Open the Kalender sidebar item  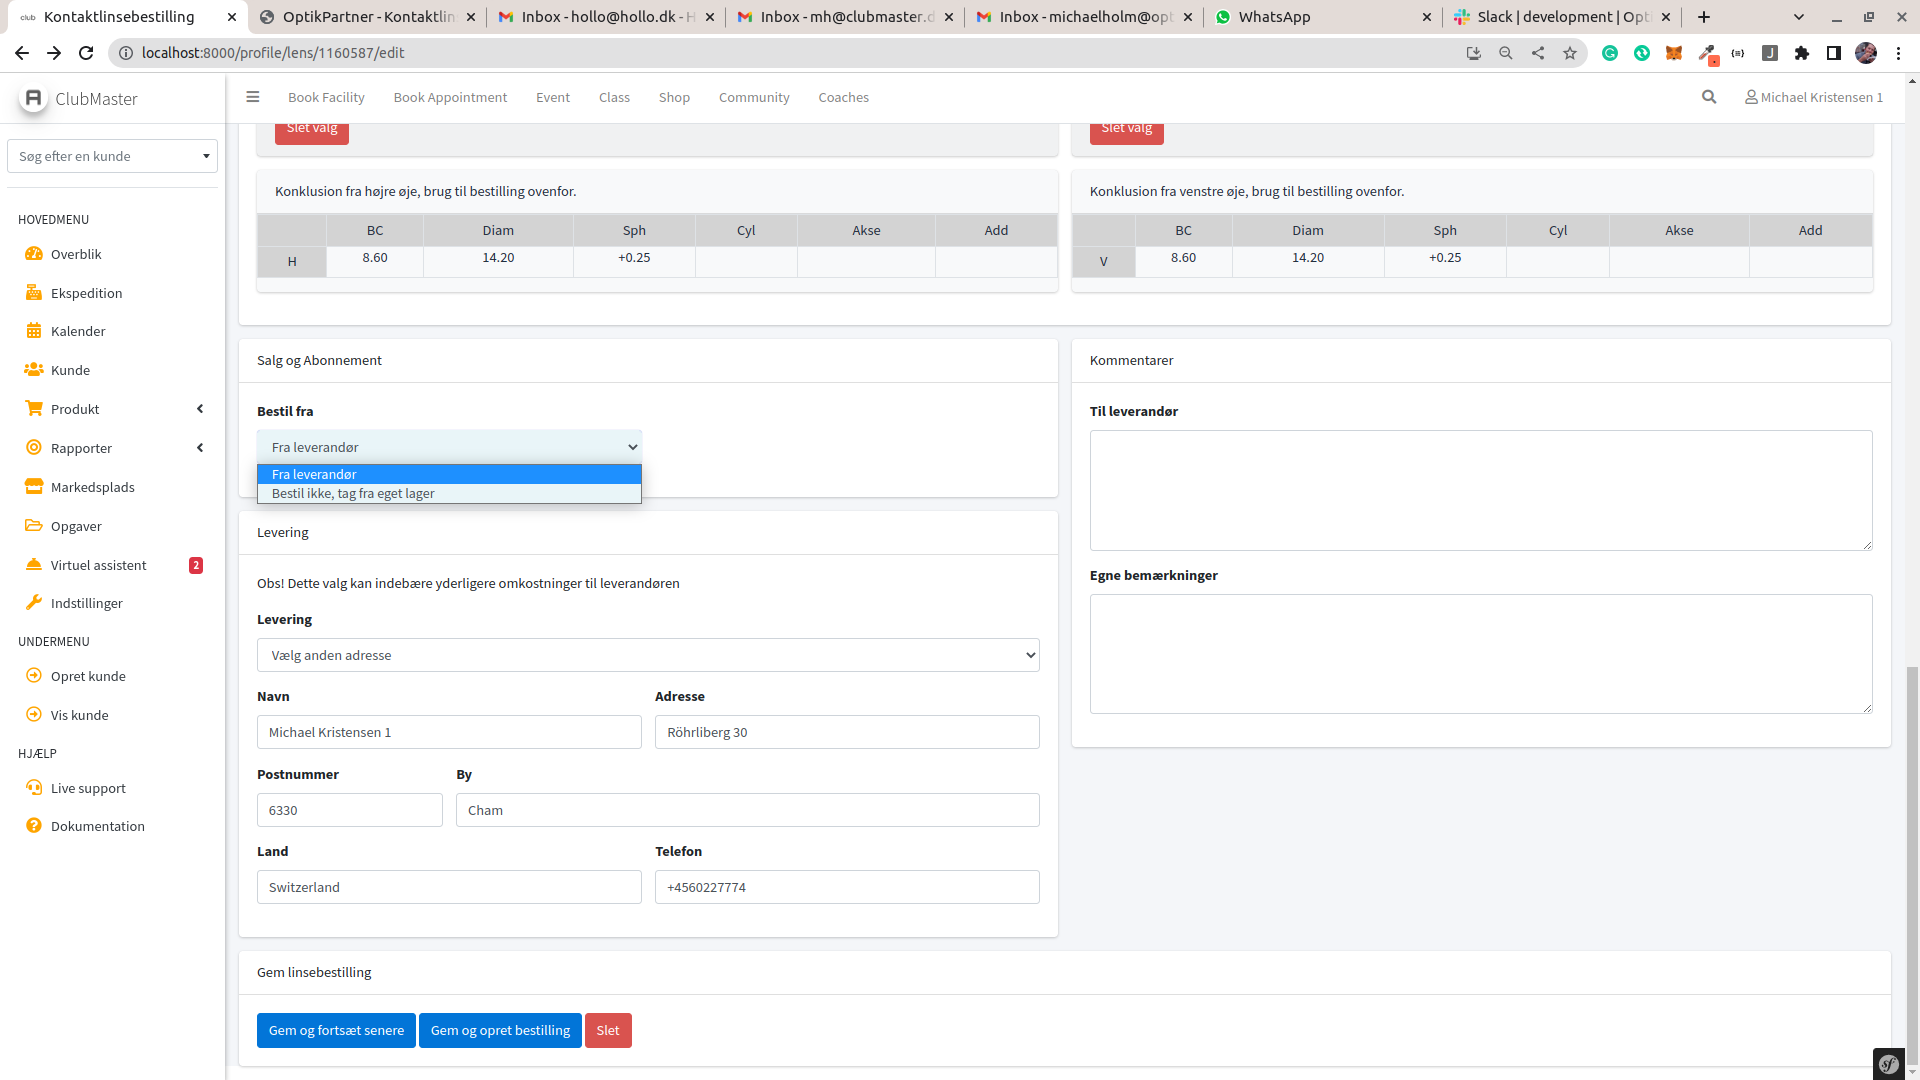coord(78,331)
